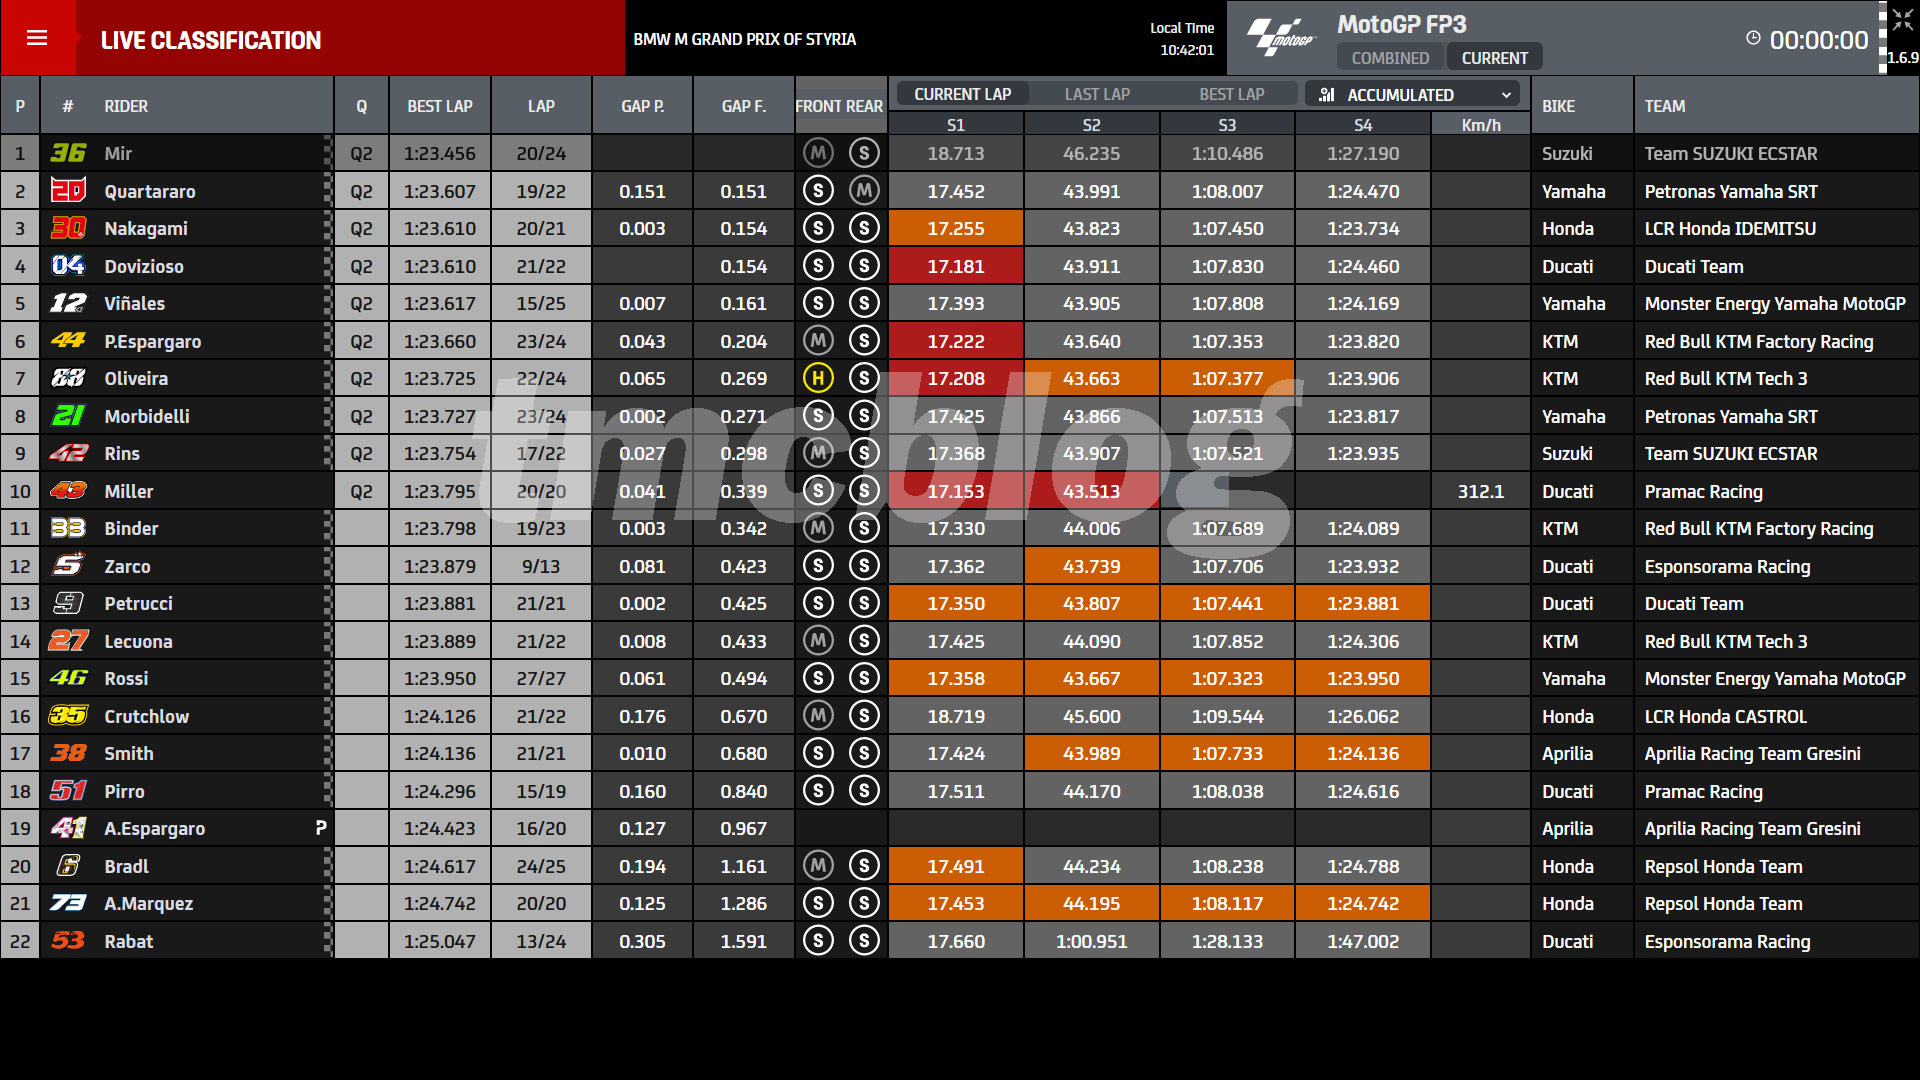Click Rossi's S3 time 1:07.323
Viewport: 1920px width, 1080px height.
(1227, 678)
